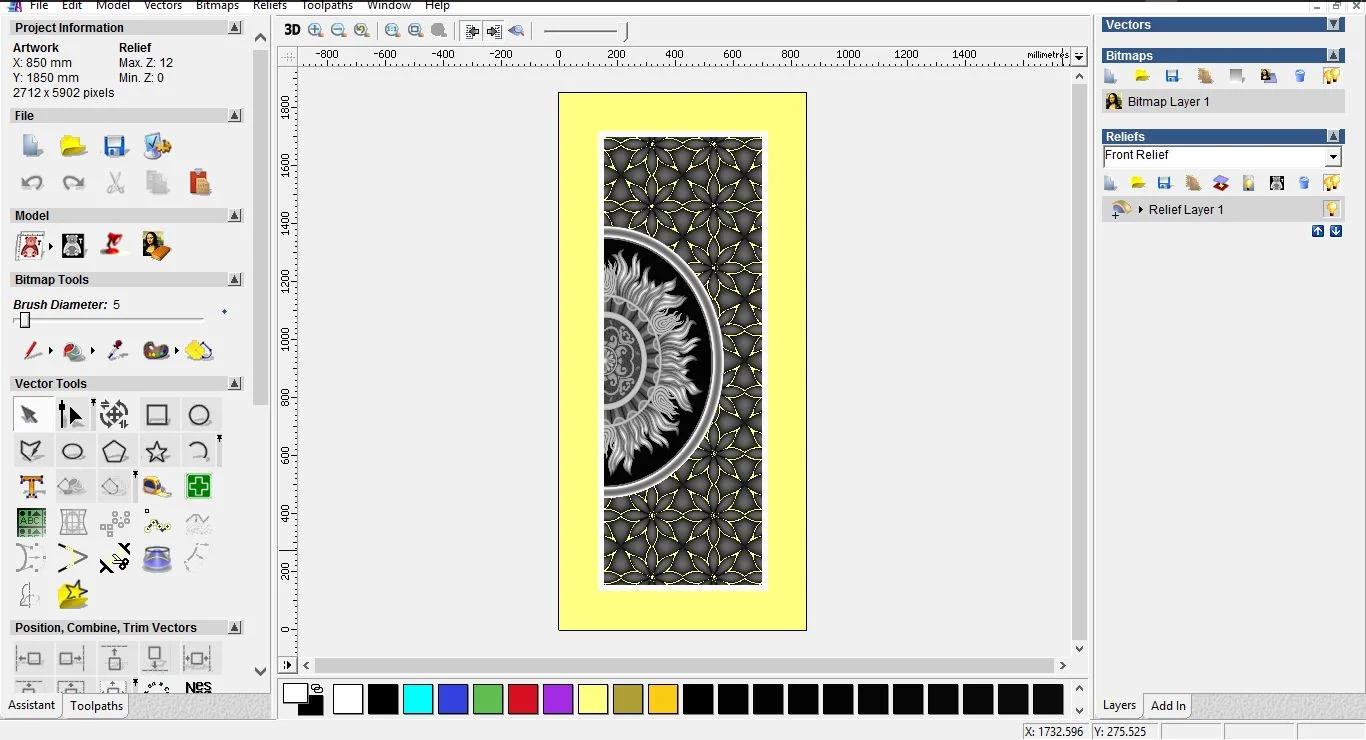Collapse the Bitmap Tools section

pos(235,280)
